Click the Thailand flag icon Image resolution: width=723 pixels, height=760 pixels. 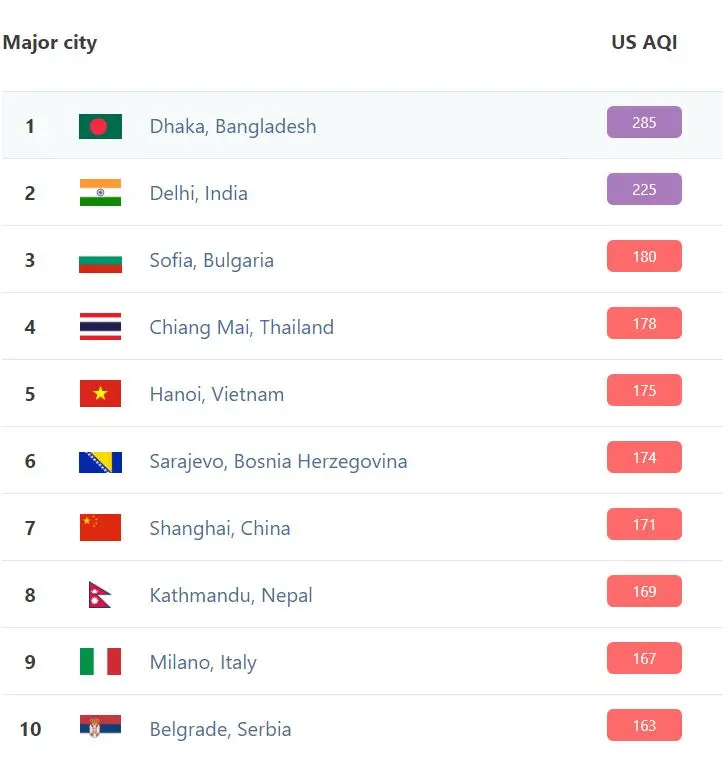point(100,327)
